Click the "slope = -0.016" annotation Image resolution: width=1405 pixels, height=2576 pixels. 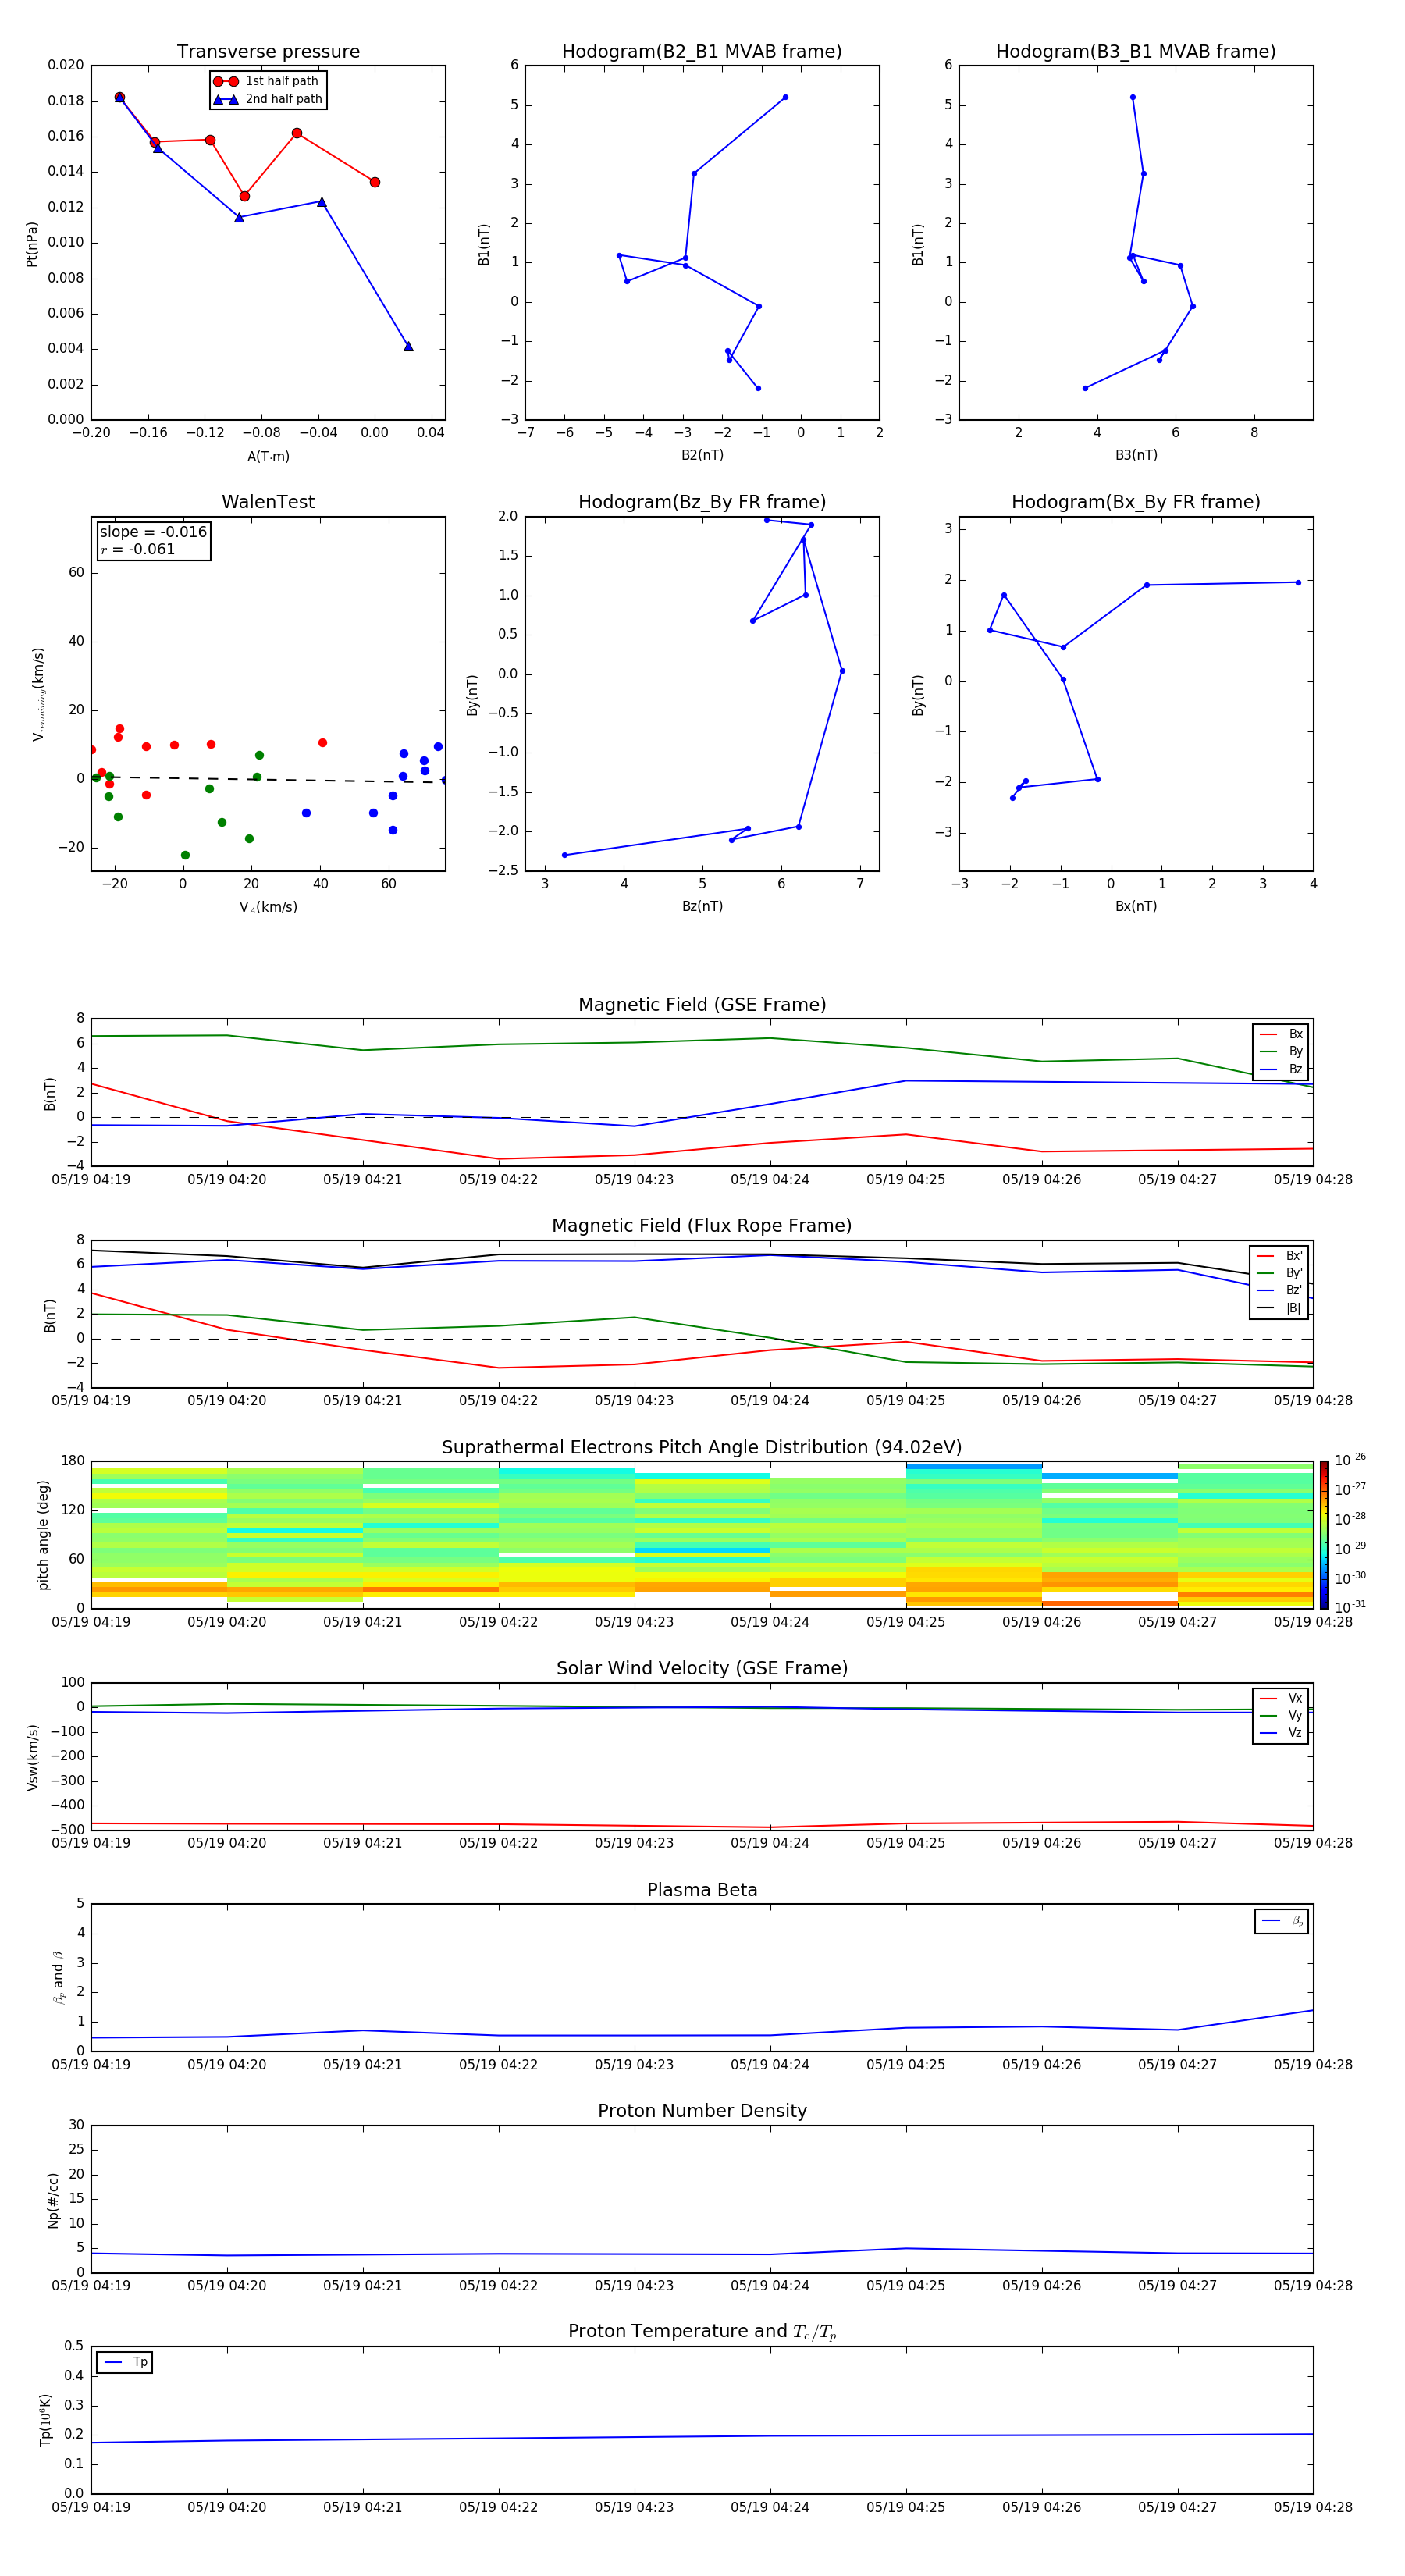(153, 532)
